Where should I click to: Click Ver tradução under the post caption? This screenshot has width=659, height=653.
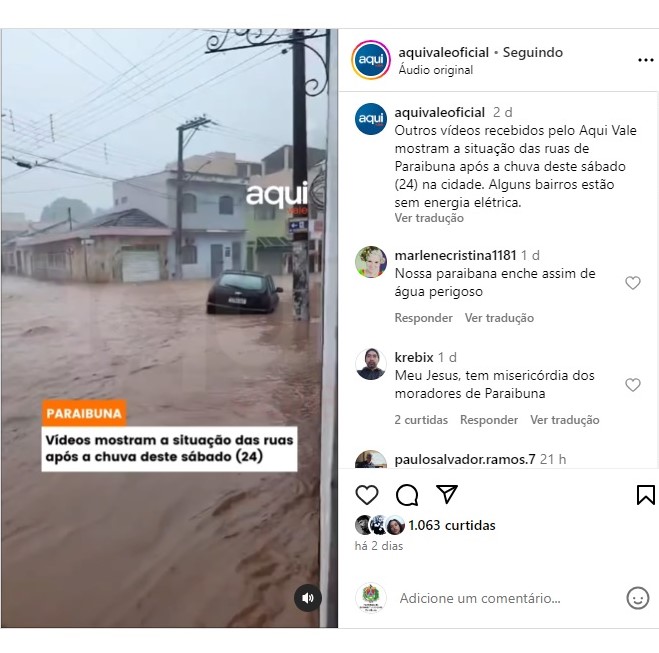click(429, 218)
